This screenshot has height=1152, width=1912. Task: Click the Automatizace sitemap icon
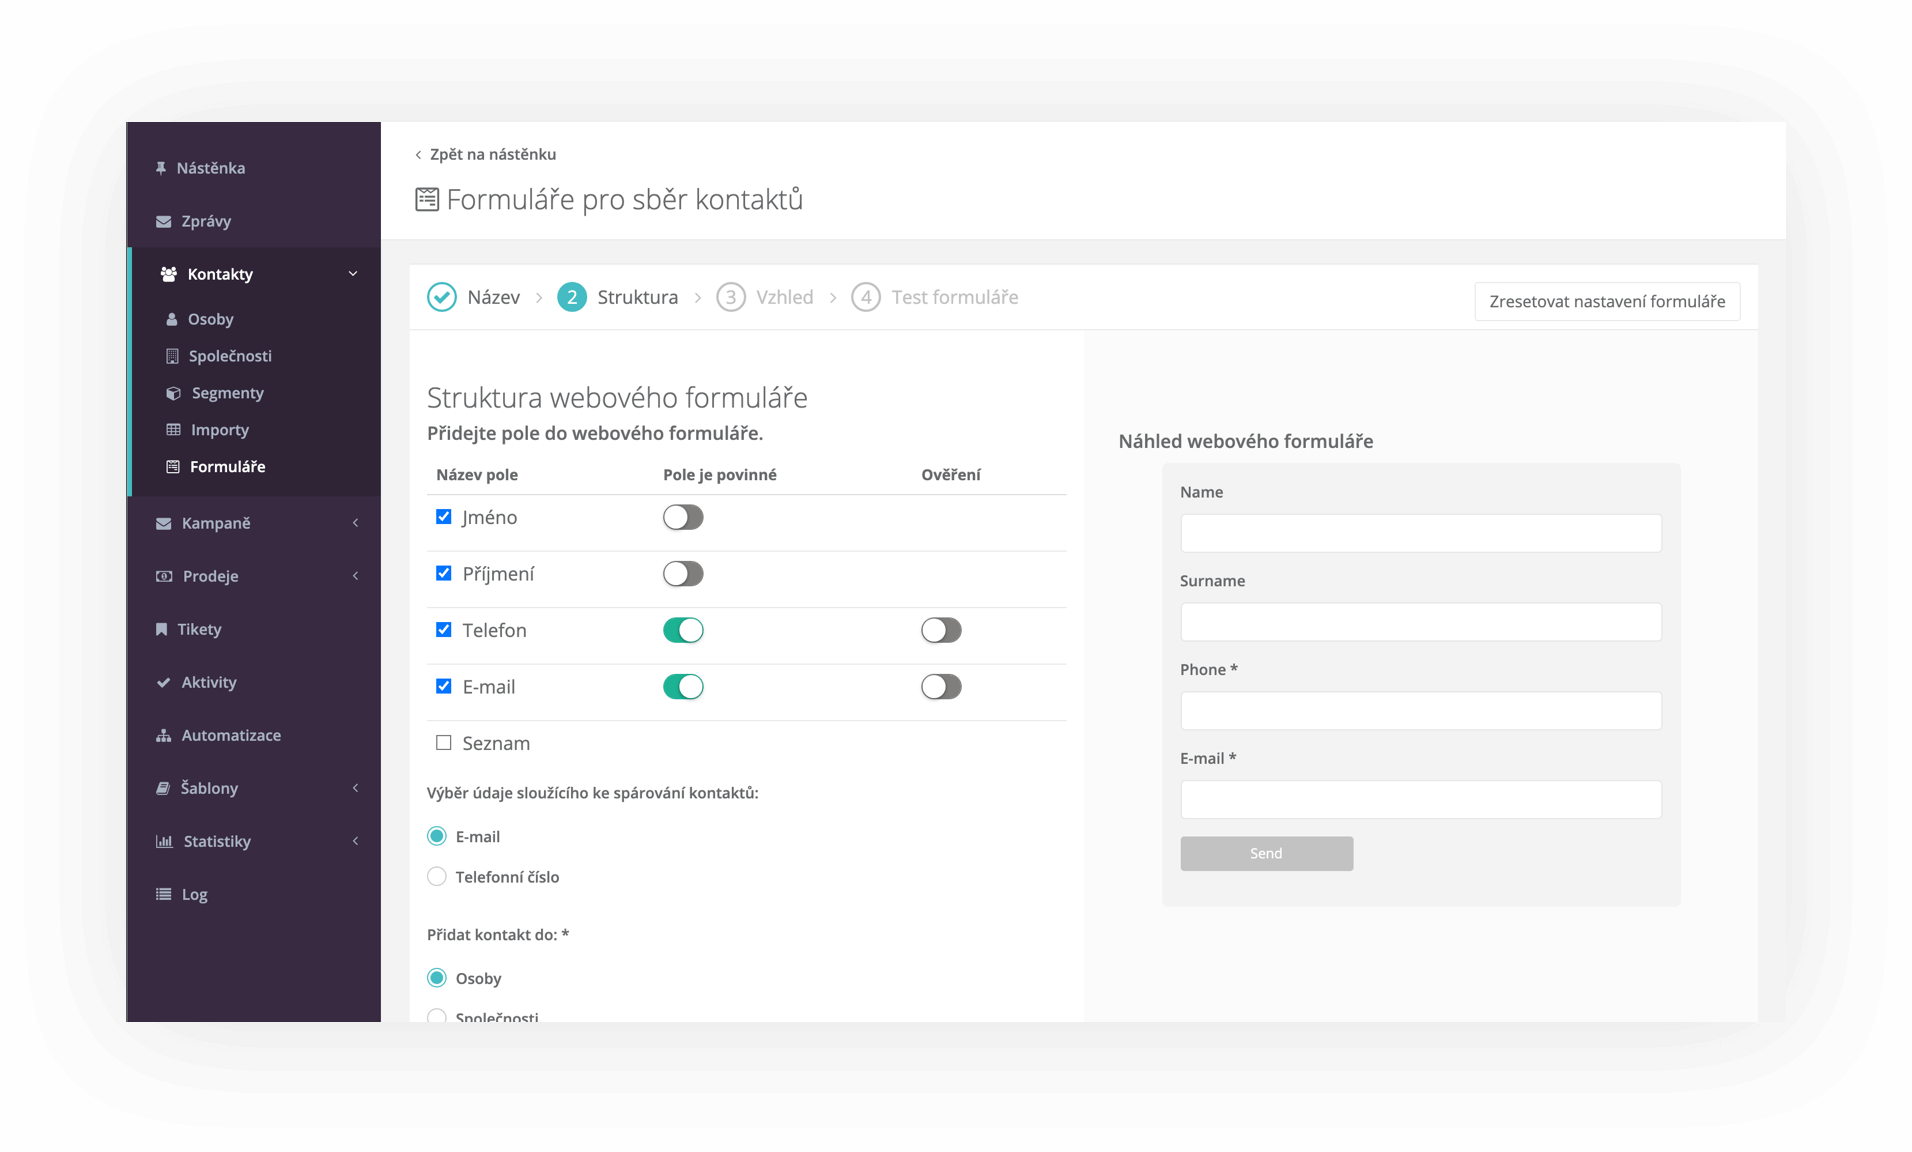[164, 735]
